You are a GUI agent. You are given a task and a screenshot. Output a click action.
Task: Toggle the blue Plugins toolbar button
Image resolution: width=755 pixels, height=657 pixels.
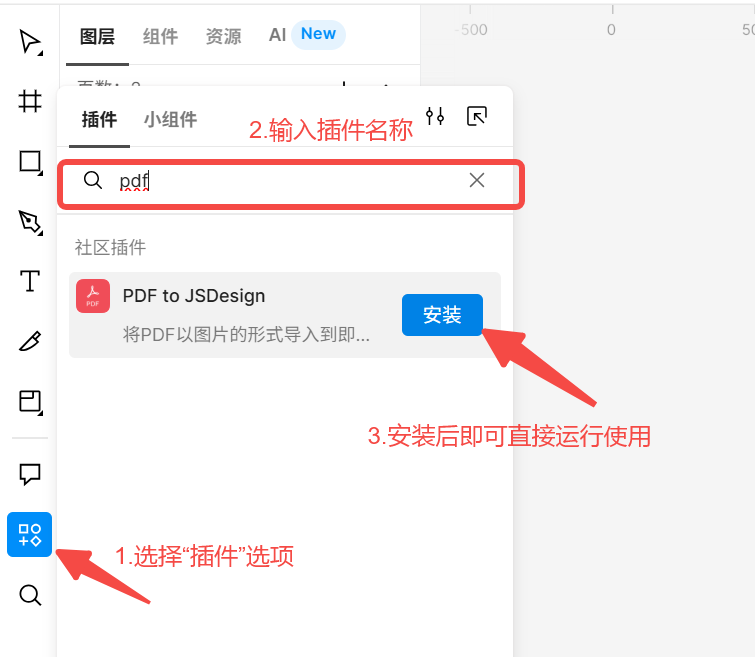pos(29,535)
